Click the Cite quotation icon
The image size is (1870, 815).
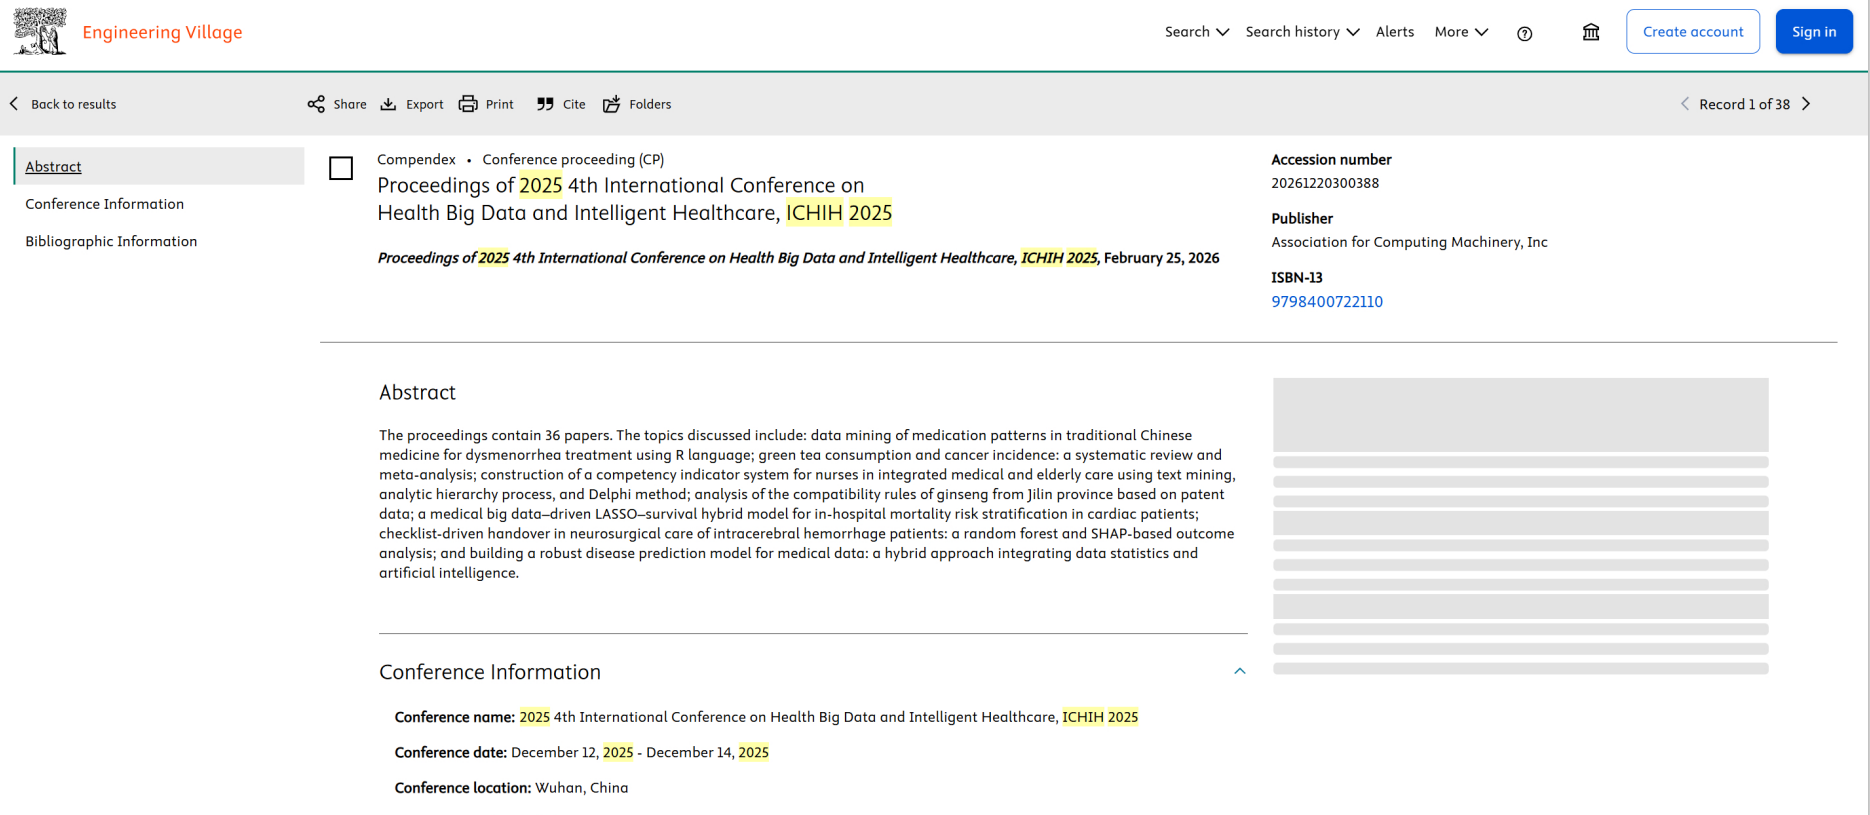coord(545,104)
